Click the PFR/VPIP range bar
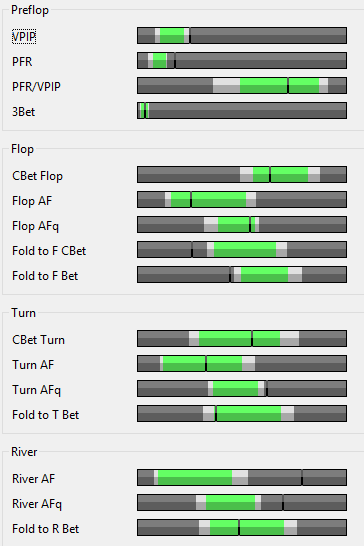Viewport: 364px width, 546px height. 242,86
